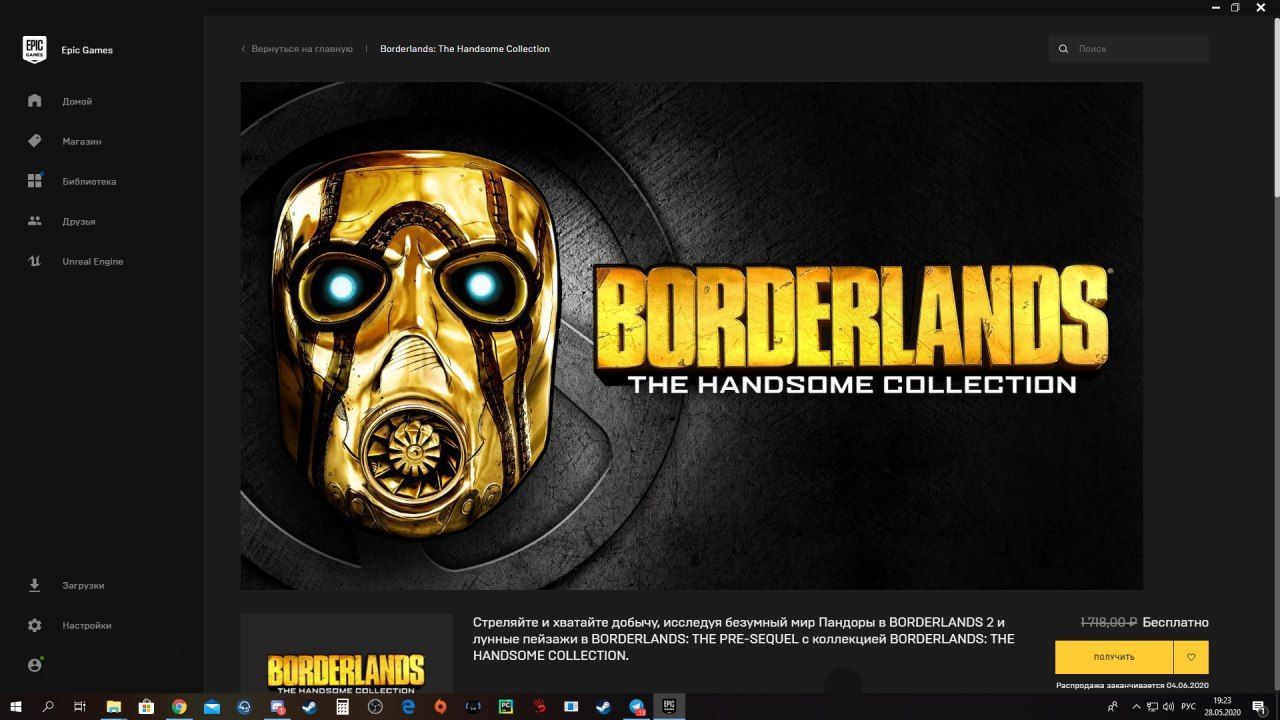Click the Epic Games Launcher taskbar icon

click(670, 706)
